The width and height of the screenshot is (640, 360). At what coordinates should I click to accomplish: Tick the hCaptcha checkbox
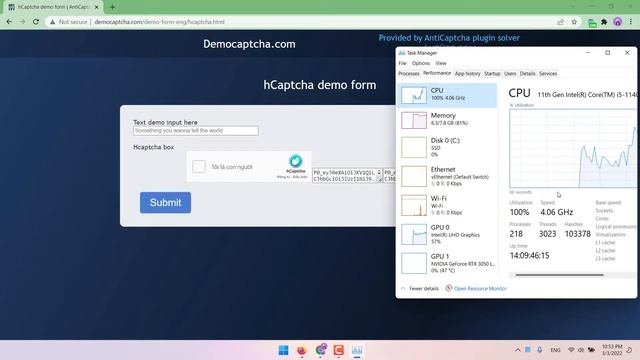pos(199,167)
